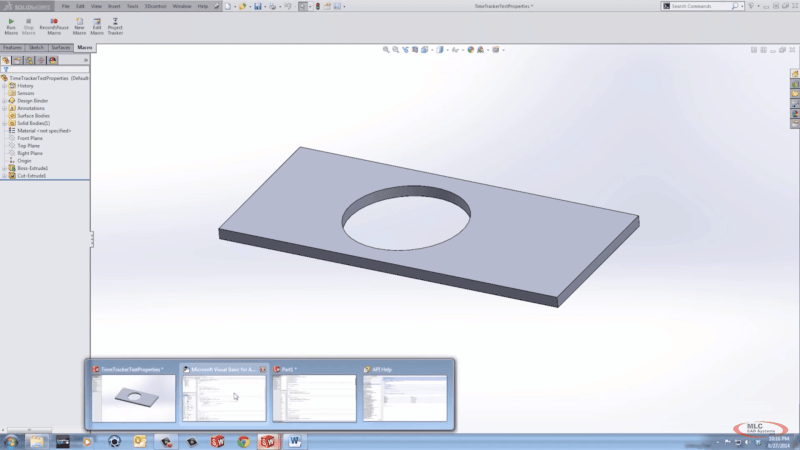
Task: Open the Open file dropdown arrow
Action: coord(249,7)
